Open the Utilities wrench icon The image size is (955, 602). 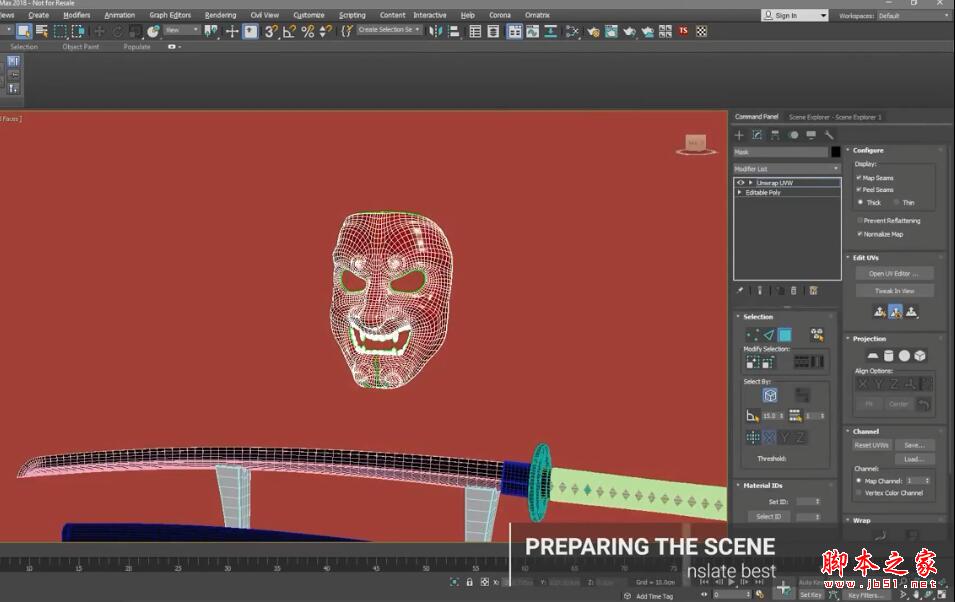829,135
